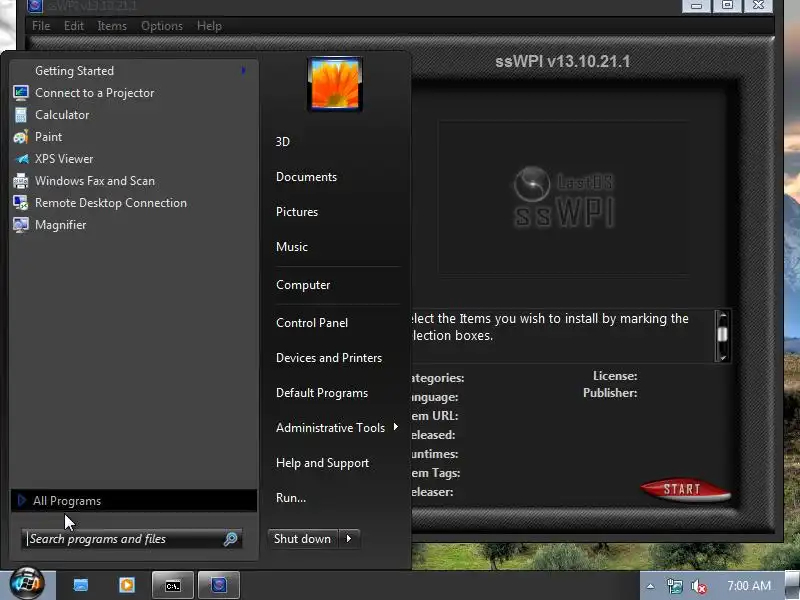Viewport: 800px width, 600px height.
Task: Click ssWPI window title bar icon
Action: point(35,6)
